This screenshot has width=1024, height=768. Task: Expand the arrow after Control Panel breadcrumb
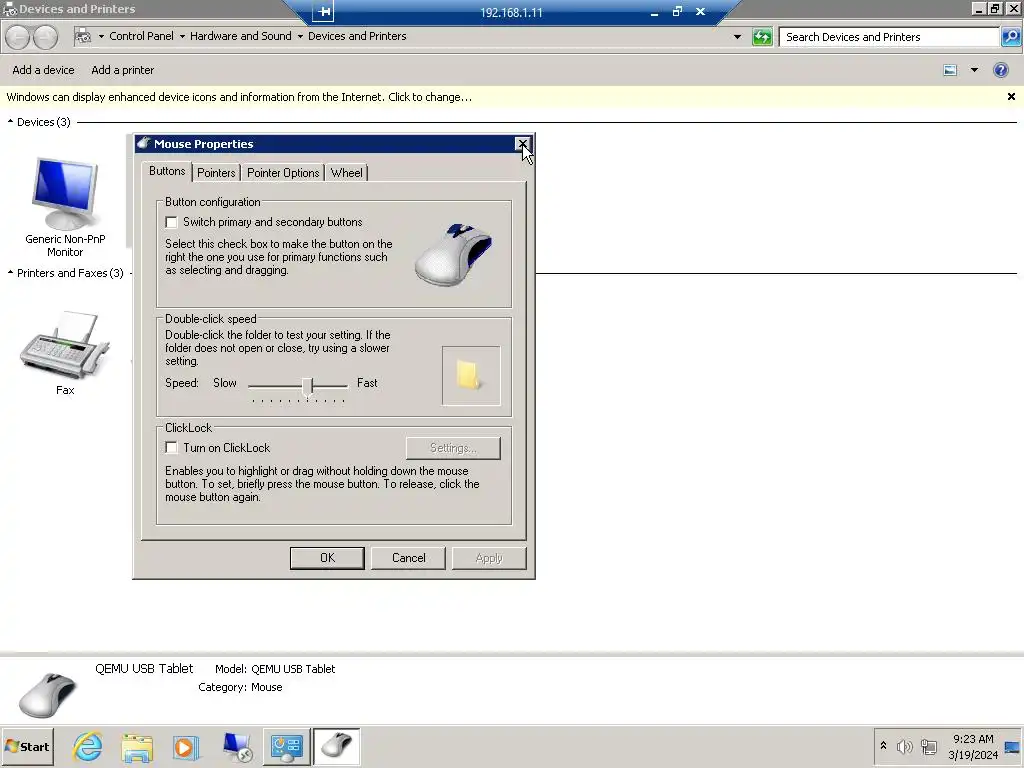coord(182,37)
